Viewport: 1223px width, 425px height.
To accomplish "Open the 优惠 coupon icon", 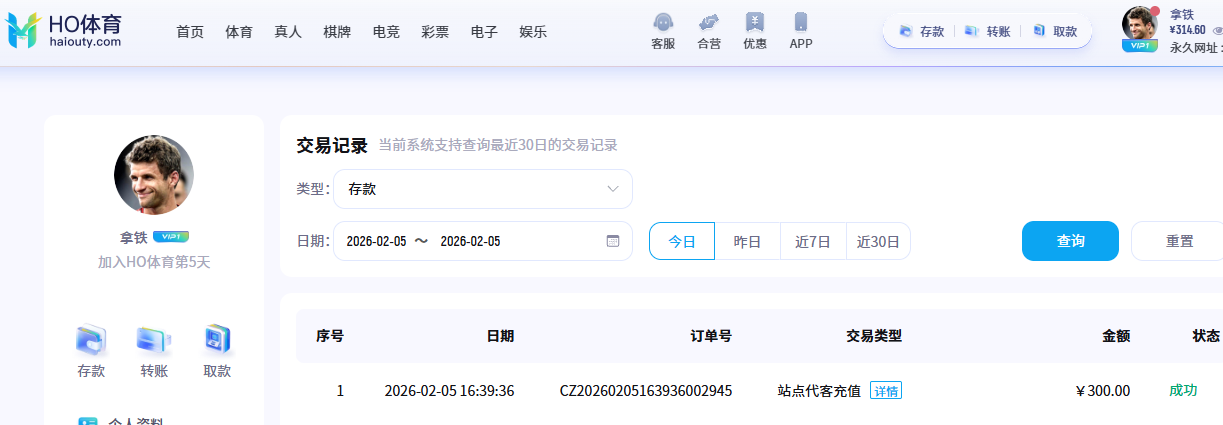I will click(755, 22).
